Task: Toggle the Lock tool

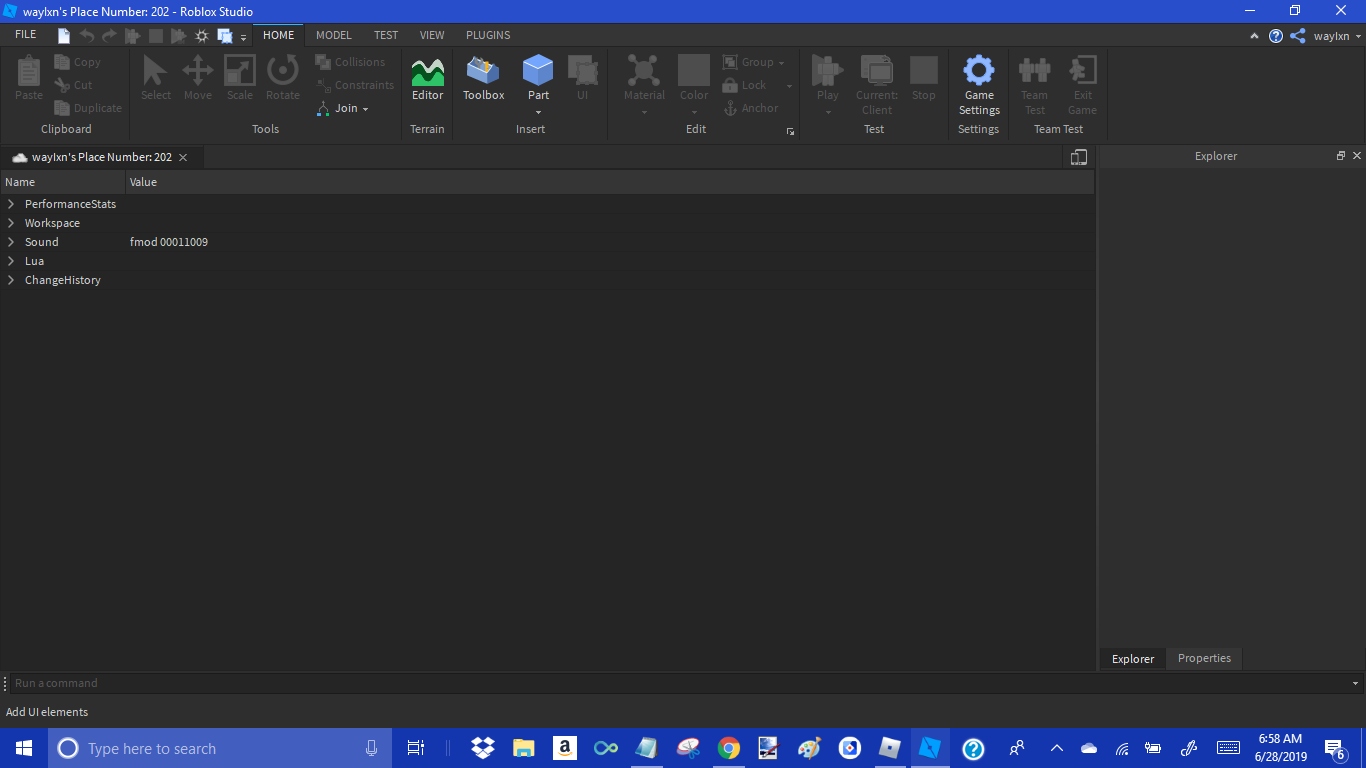Action: 745,85
